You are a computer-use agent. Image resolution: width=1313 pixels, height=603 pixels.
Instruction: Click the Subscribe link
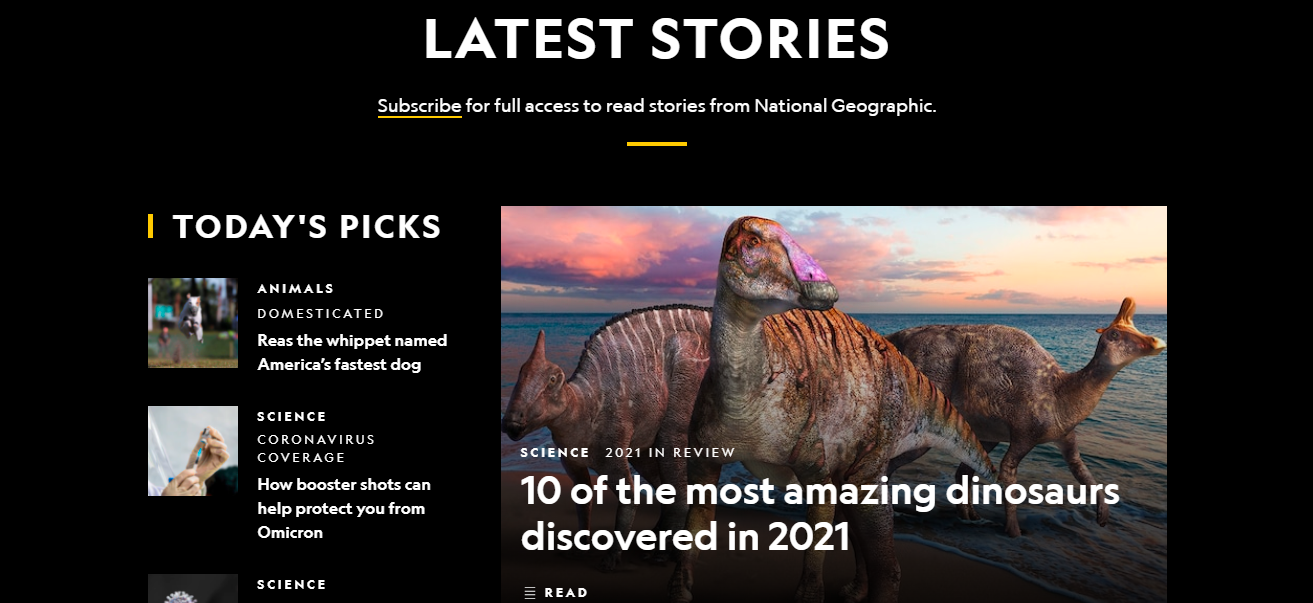(419, 105)
